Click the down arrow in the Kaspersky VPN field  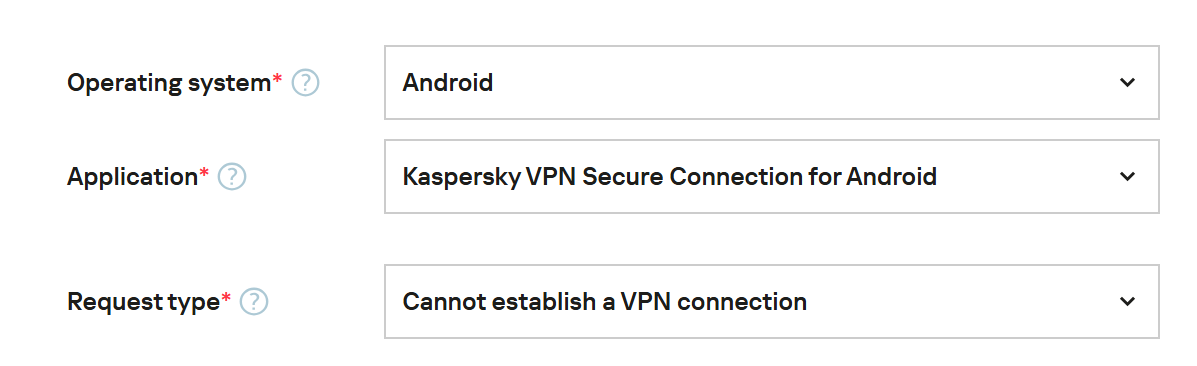pyautogui.click(x=1127, y=177)
